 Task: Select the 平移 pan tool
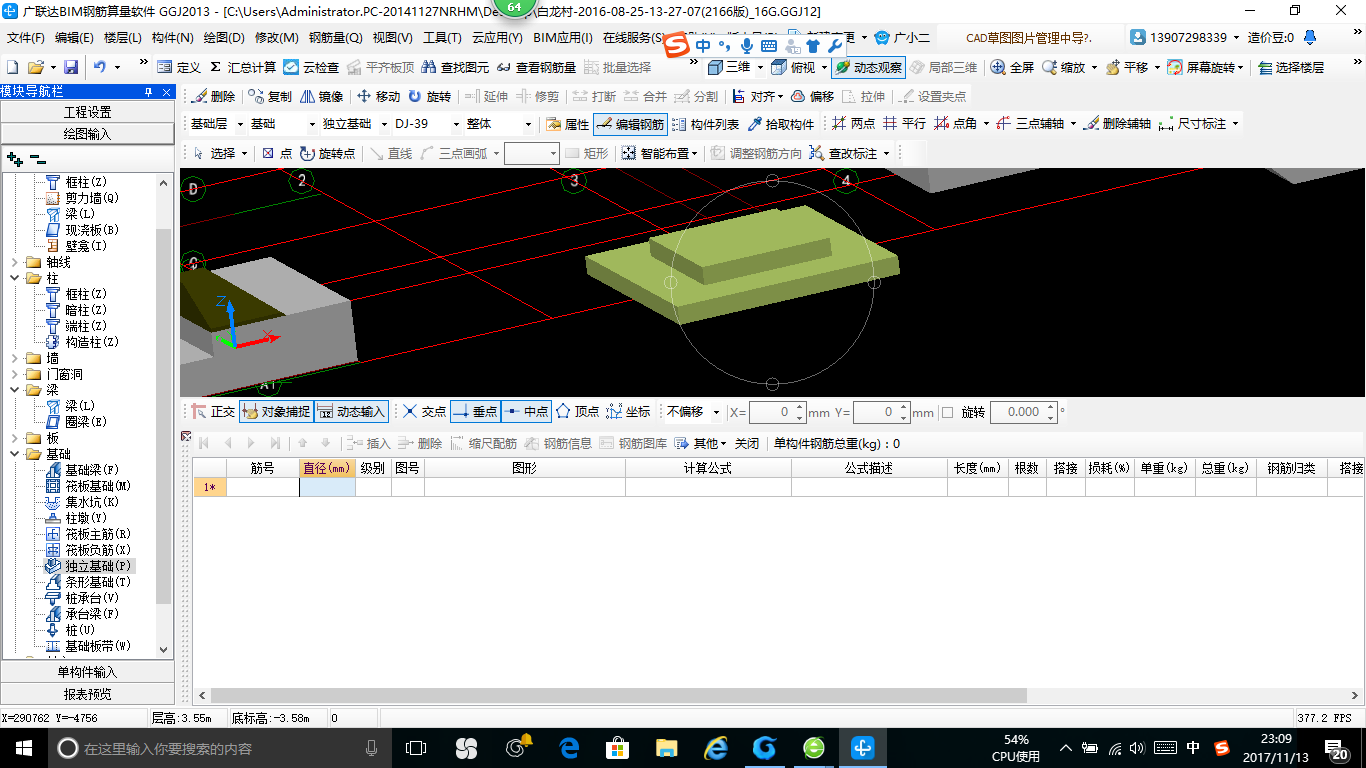click(1126, 67)
